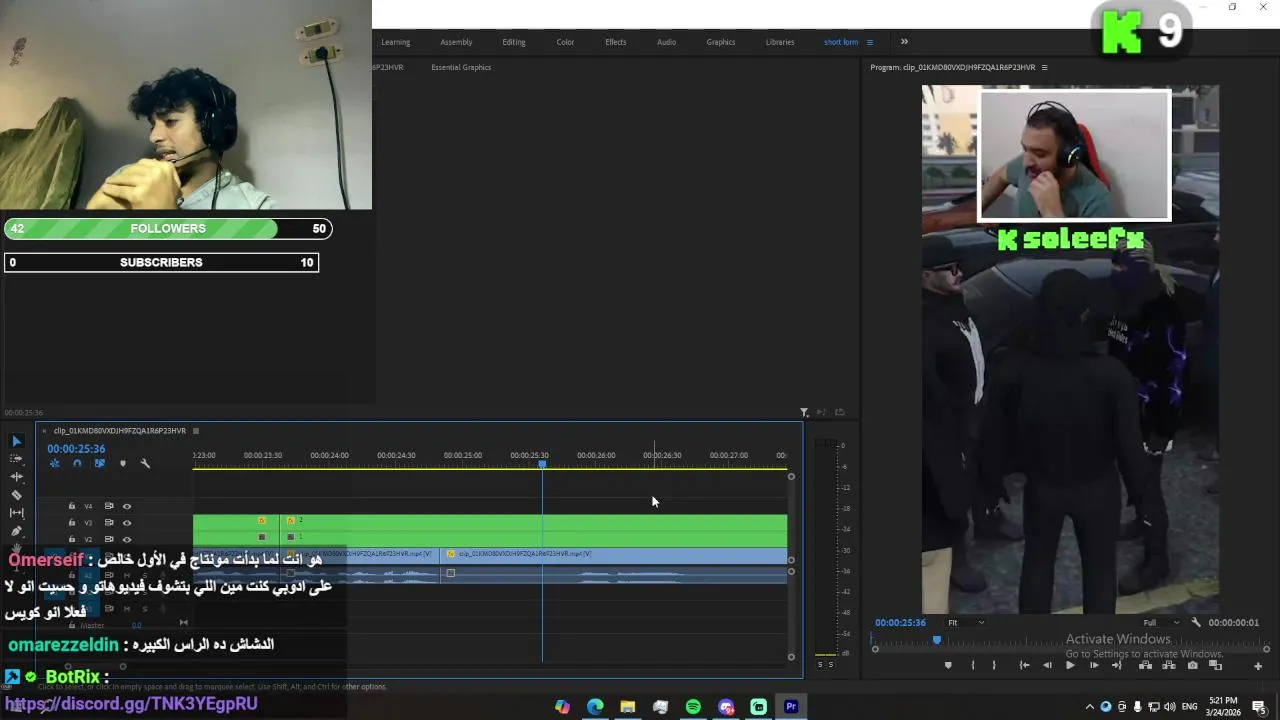The width and height of the screenshot is (1280, 720).
Task: Toggle timeline snapping magnet
Action: (77, 463)
